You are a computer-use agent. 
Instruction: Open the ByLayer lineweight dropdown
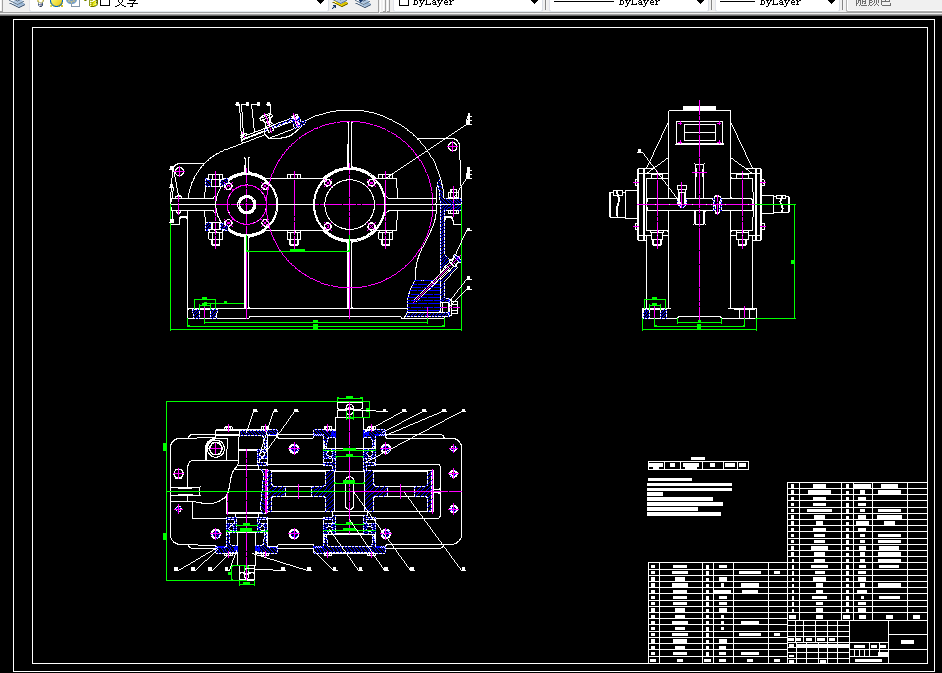(x=831, y=3)
